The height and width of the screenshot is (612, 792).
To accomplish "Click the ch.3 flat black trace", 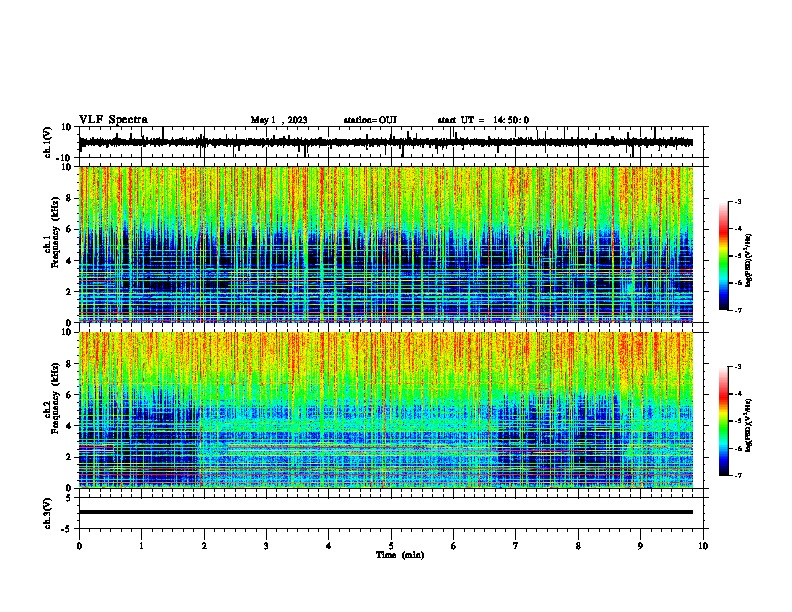I will point(386,512).
